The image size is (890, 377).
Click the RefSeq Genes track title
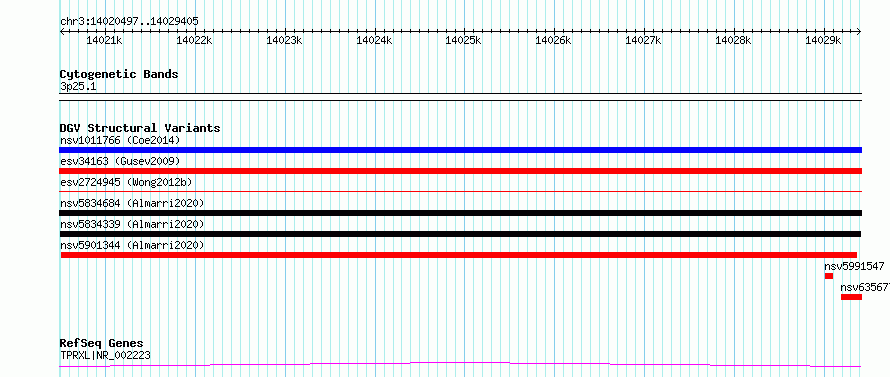click(101, 344)
